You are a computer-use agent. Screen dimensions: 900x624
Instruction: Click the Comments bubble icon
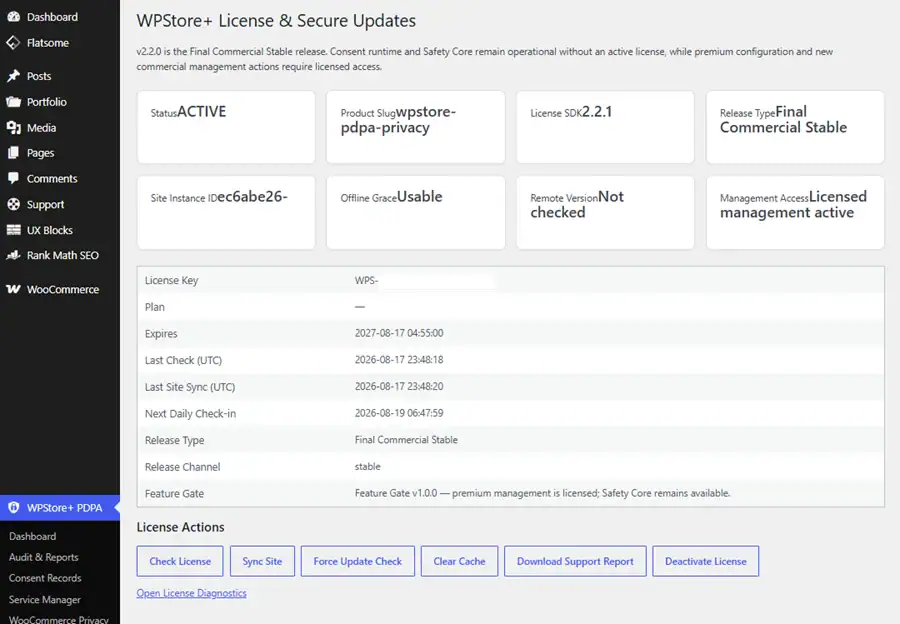click(x=13, y=179)
